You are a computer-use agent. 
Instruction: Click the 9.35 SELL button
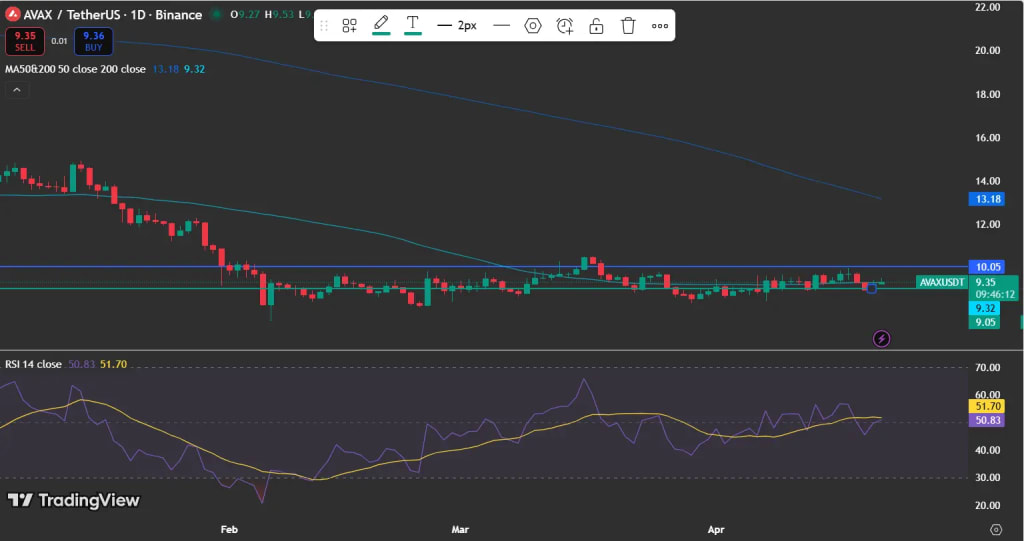pos(25,41)
